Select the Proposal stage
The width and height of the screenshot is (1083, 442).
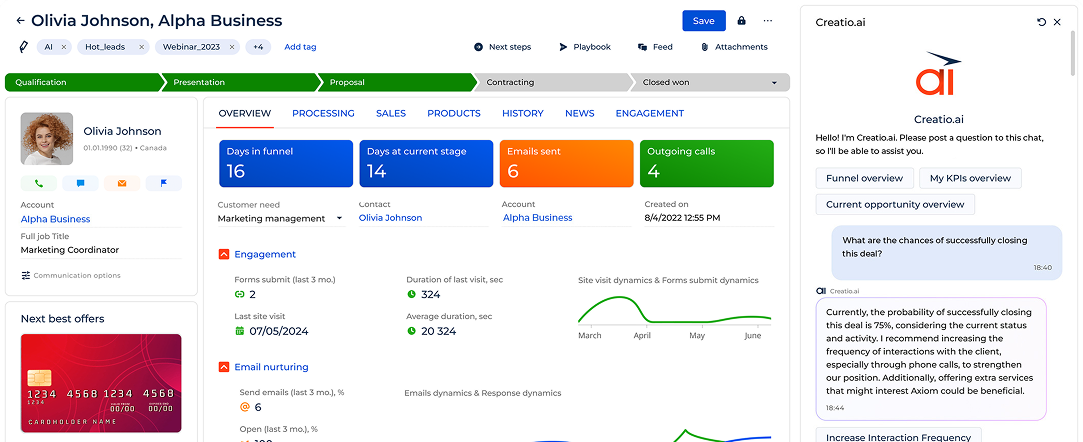(396, 82)
